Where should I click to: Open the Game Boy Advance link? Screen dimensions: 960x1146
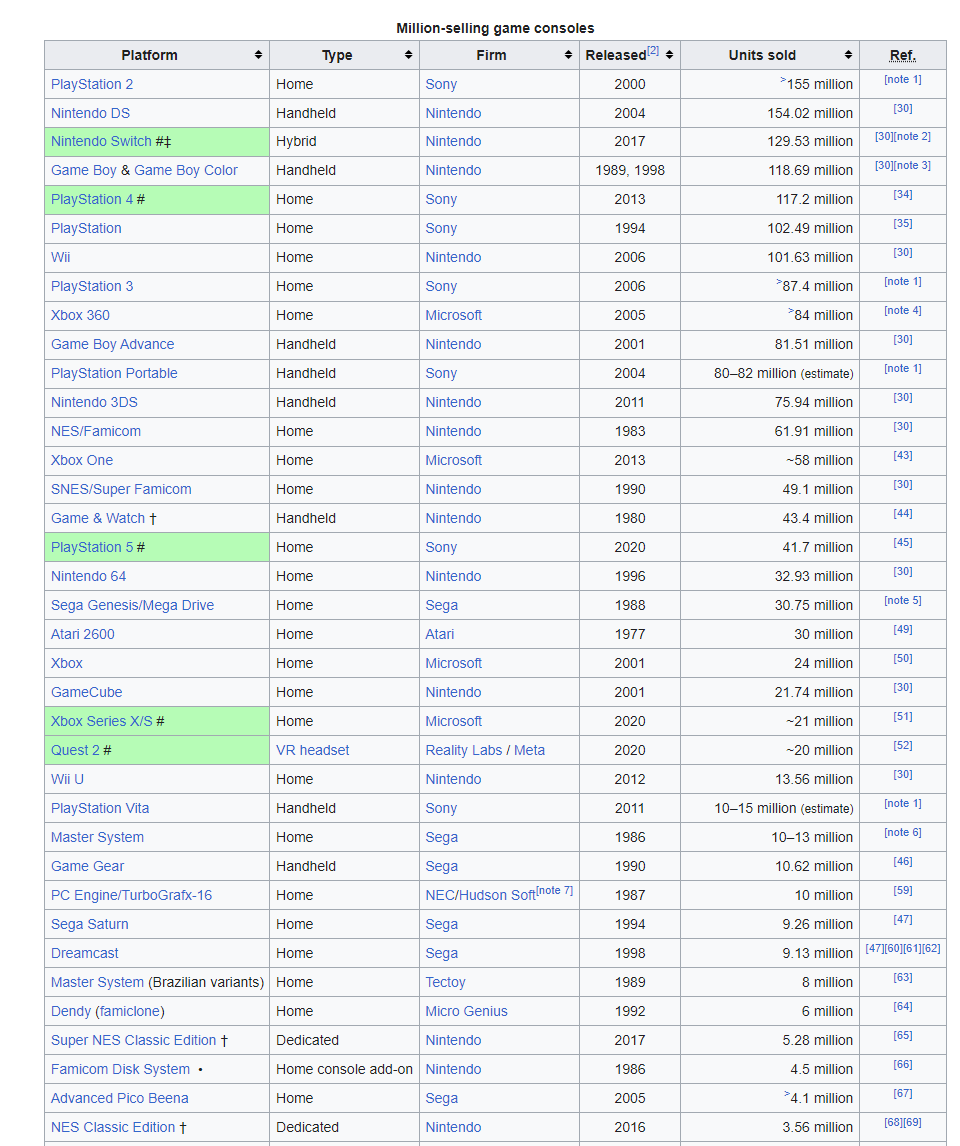[x=113, y=344]
